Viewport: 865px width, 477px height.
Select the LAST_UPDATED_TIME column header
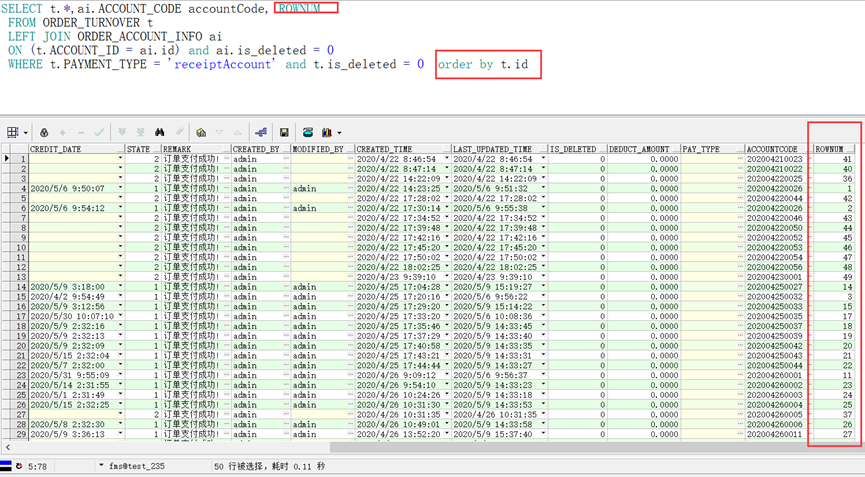pyautogui.click(x=499, y=149)
